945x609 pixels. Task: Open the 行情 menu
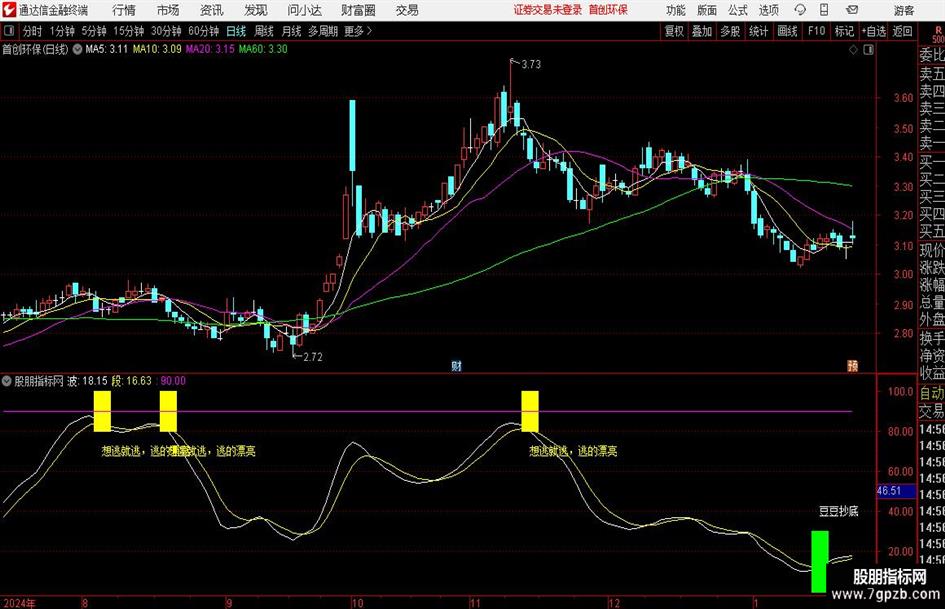[124, 10]
